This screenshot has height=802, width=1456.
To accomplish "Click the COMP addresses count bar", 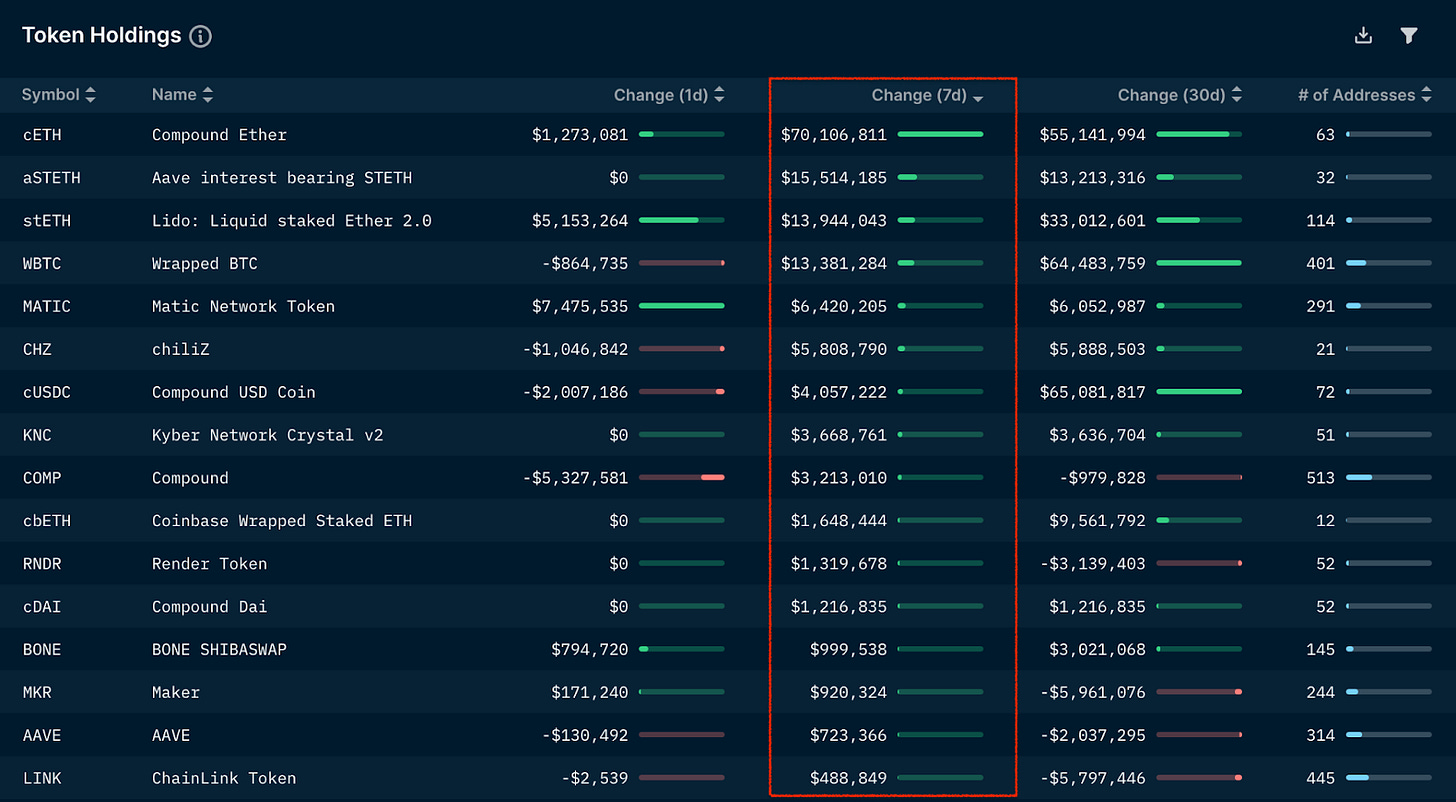I will point(1389,478).
